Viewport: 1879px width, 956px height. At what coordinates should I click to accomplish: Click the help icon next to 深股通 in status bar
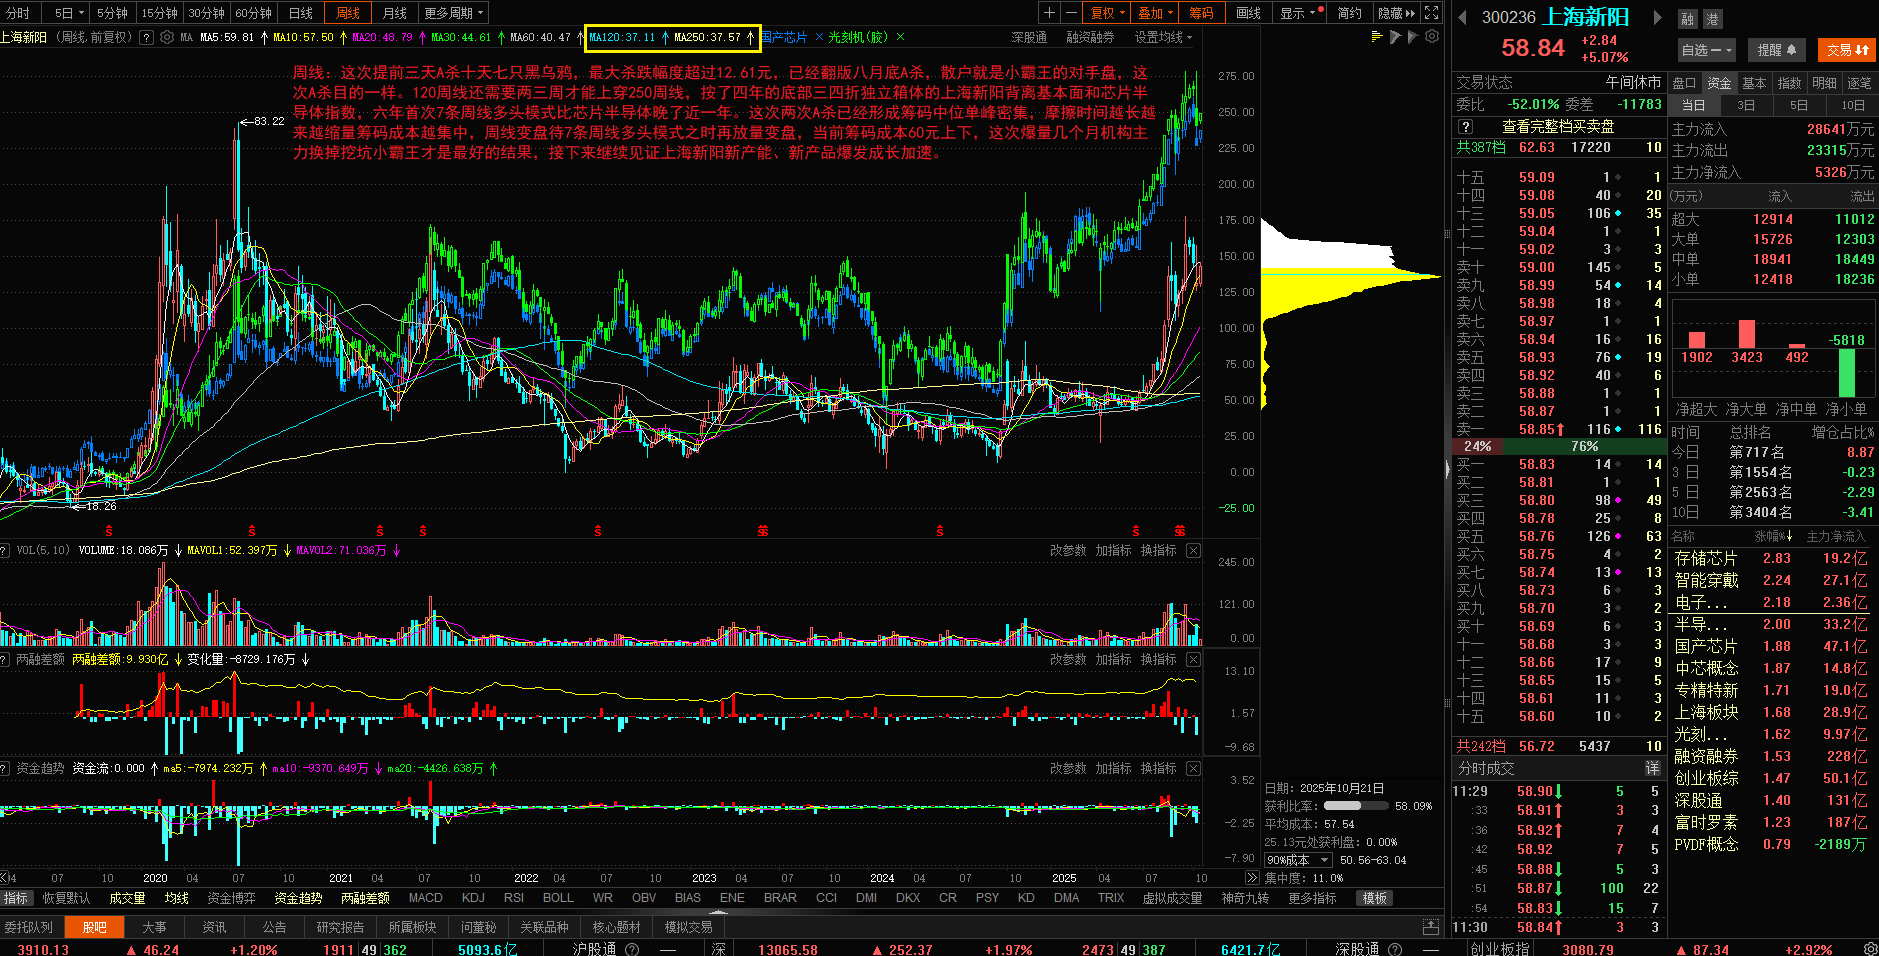click(1395, 949)
